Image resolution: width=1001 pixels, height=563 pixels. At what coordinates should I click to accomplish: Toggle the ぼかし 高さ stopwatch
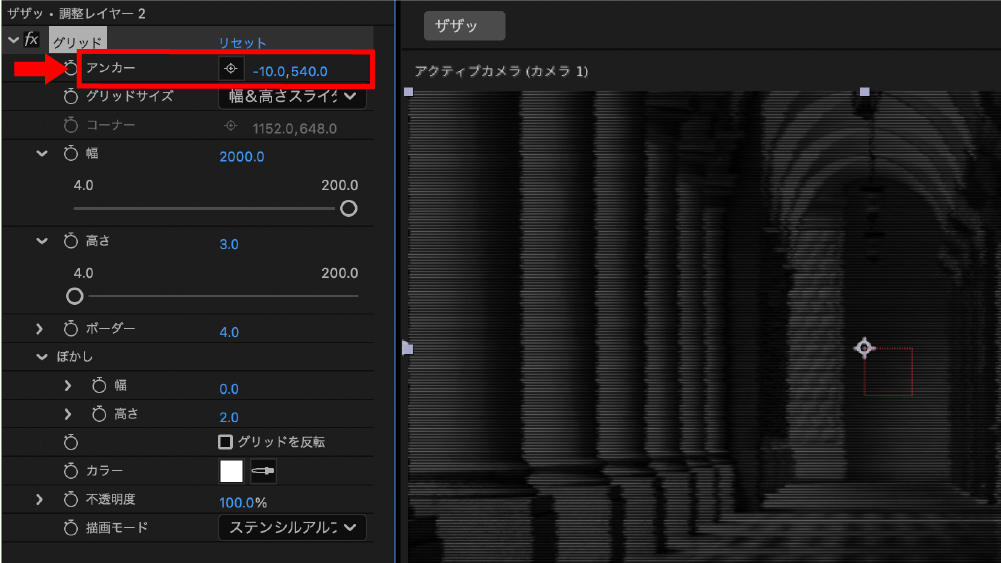[98, 414]
